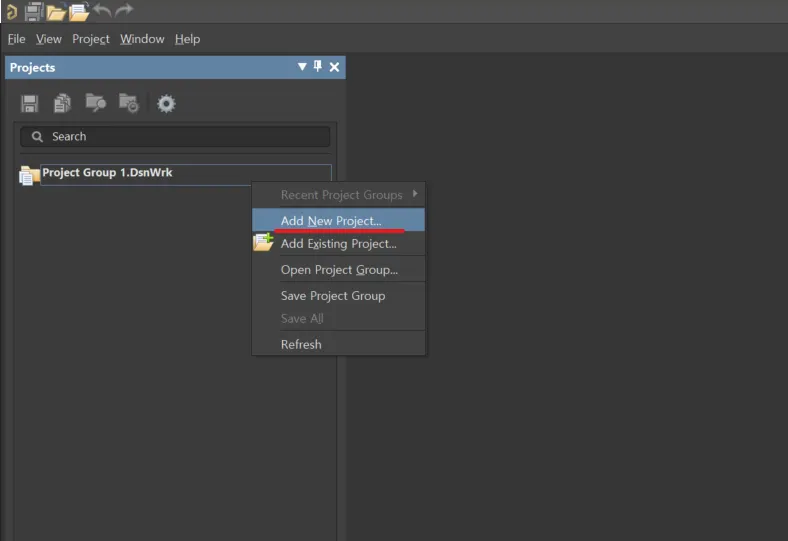Click the Save All entry in the context menu
The width and height of the screenshot is (788, 541).
point(338,318)
